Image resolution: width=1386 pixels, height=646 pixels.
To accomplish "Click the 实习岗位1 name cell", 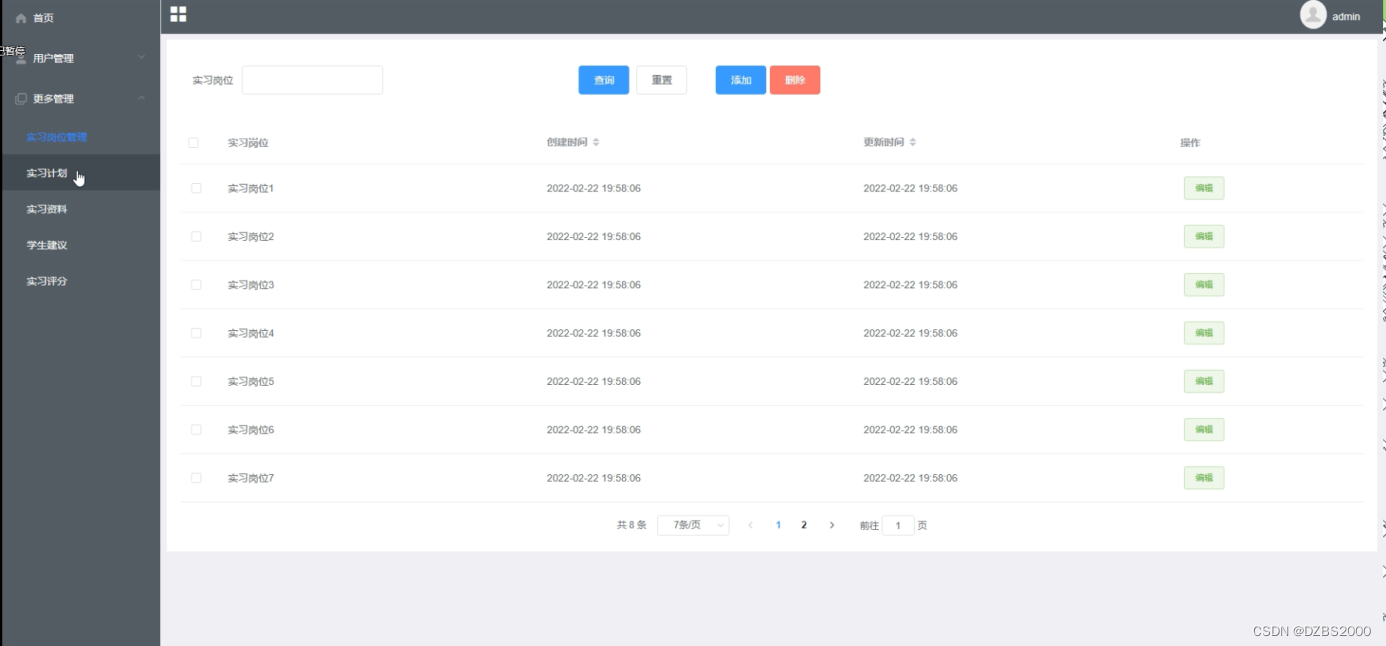I will point(251,188).
